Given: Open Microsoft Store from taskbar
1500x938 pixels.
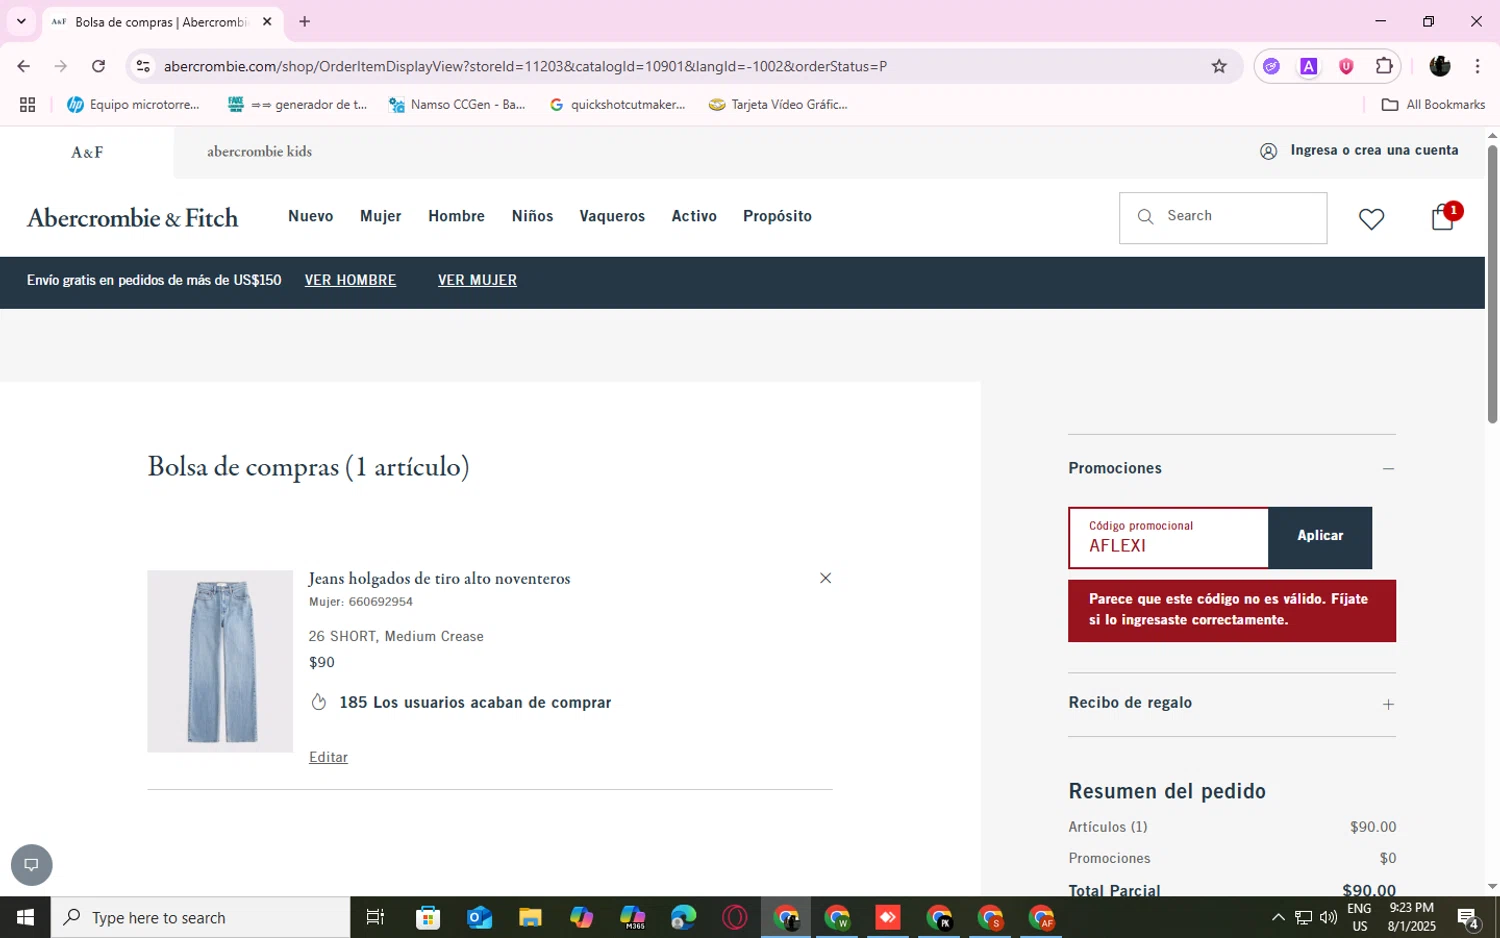Looking at the screenshot, I should pyautogui.click(x=428, y=917).
